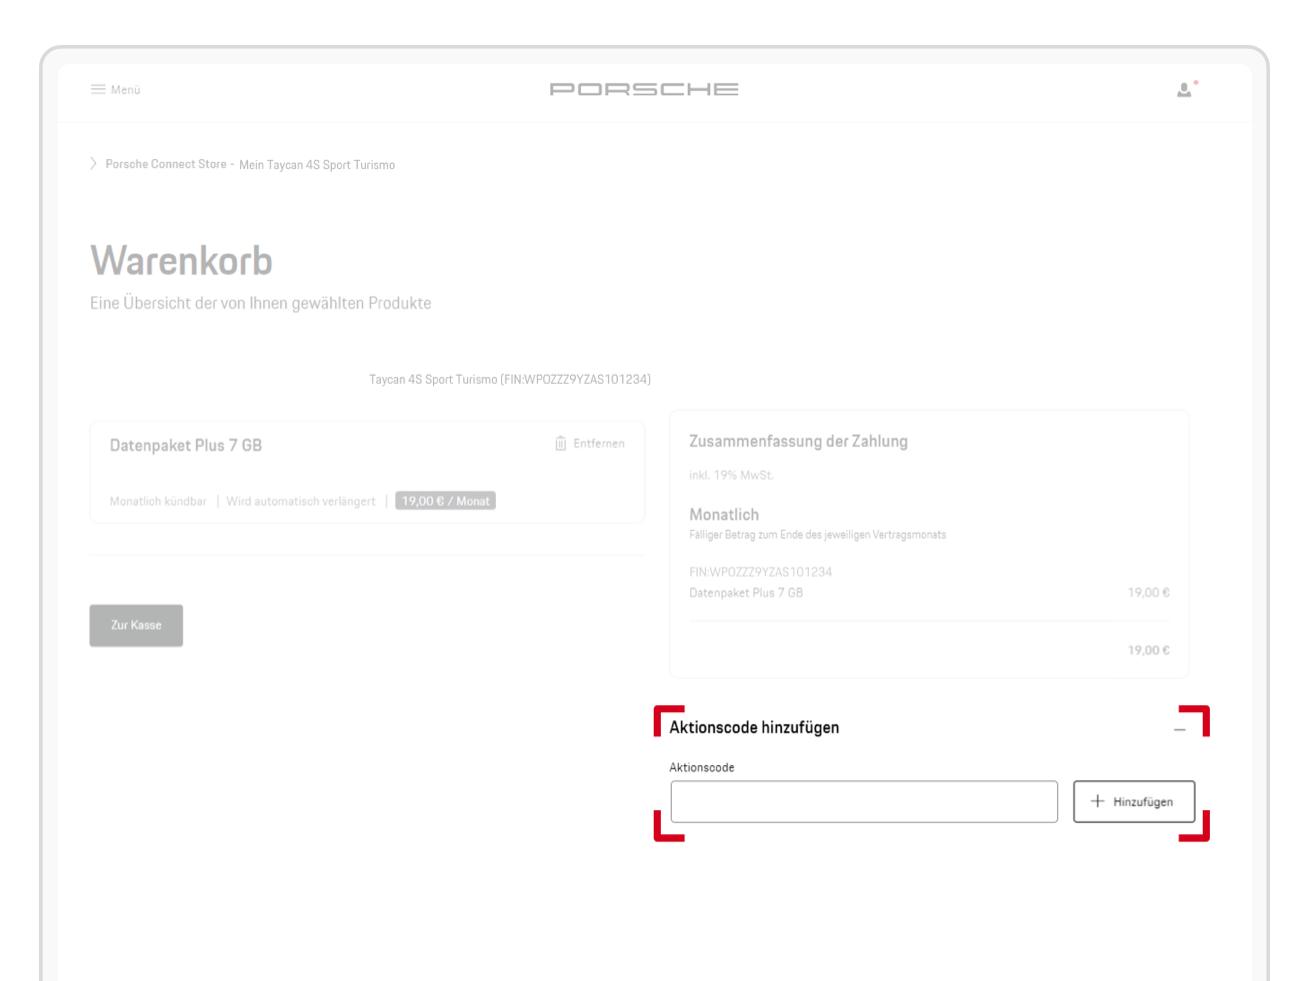Click the Zusammenfassung der Zahlung heading
1308x981 pixels.
pos(798,441)
